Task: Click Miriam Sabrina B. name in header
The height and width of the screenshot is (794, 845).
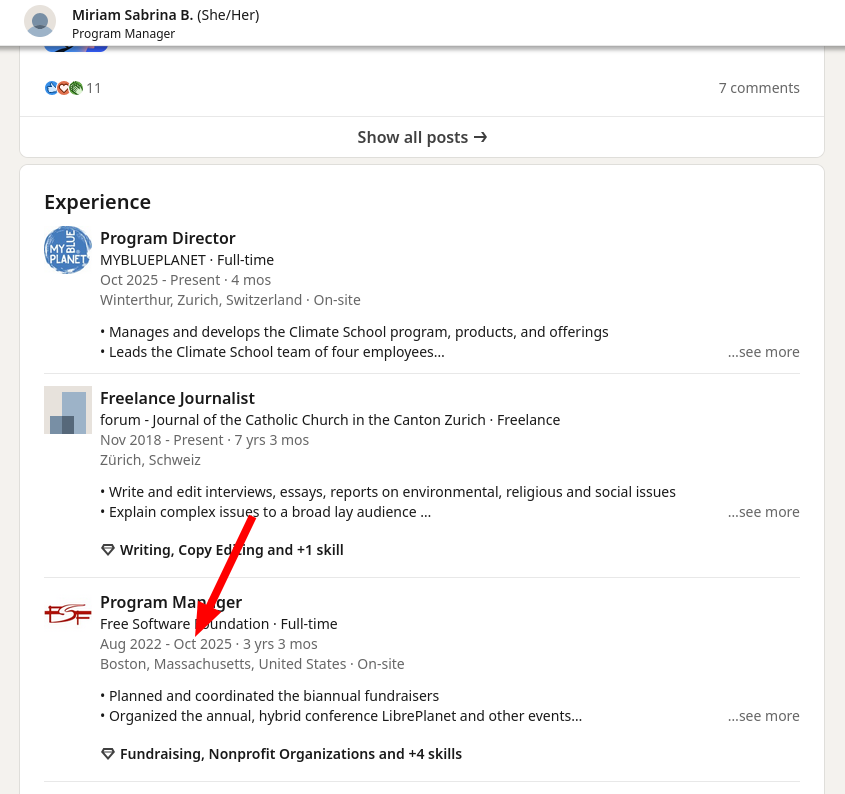Action: pos(132,15)
